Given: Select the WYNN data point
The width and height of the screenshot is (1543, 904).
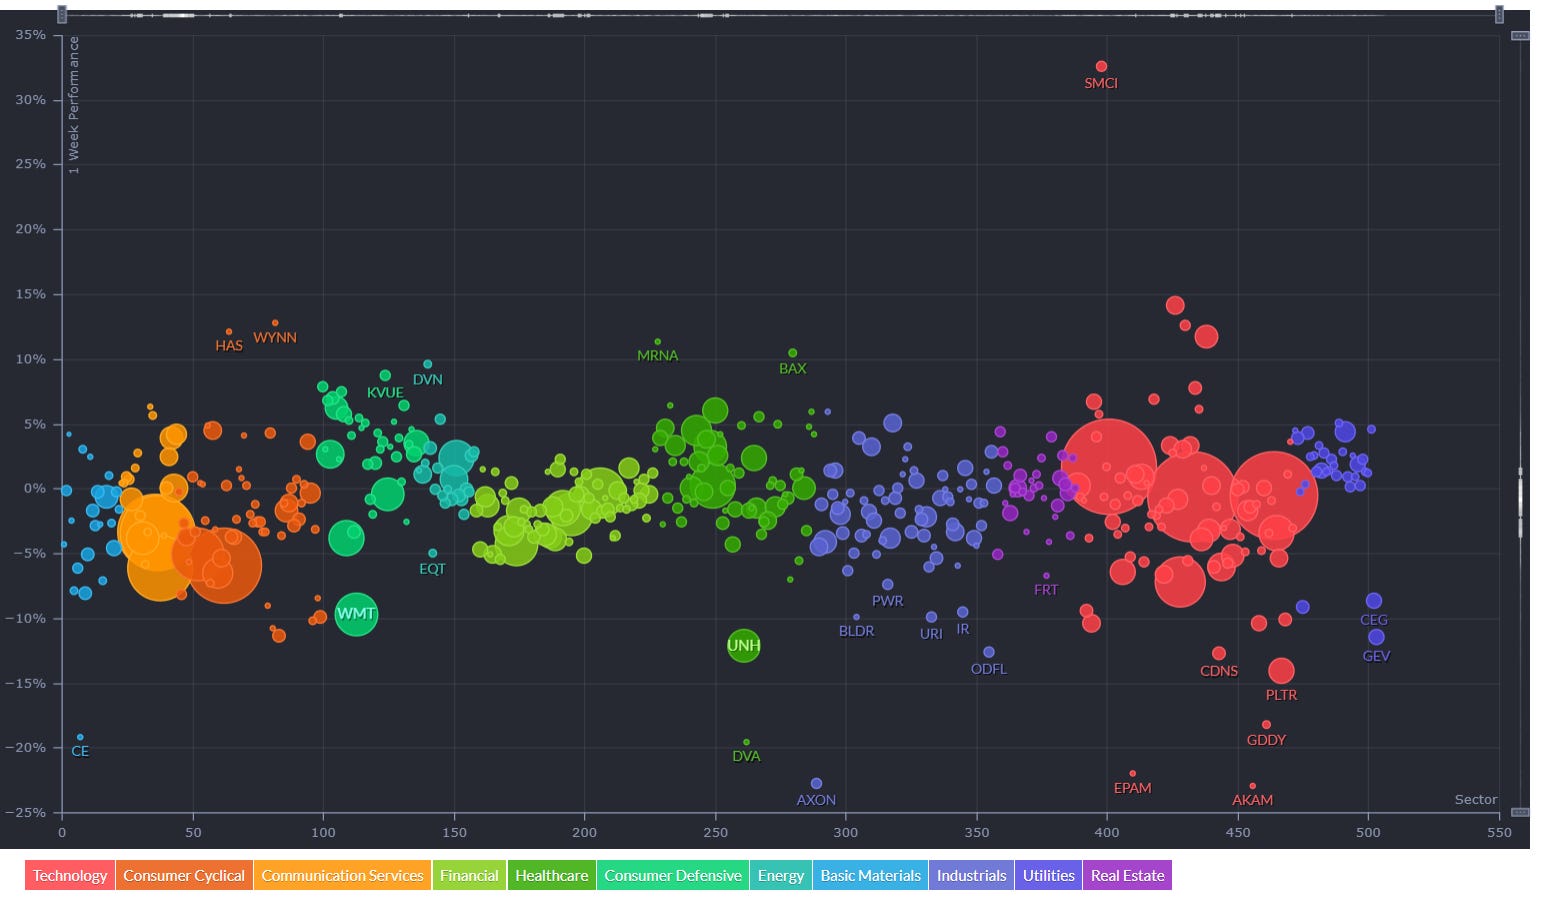Looking at the screenshot, I should (x=275, y=323).
